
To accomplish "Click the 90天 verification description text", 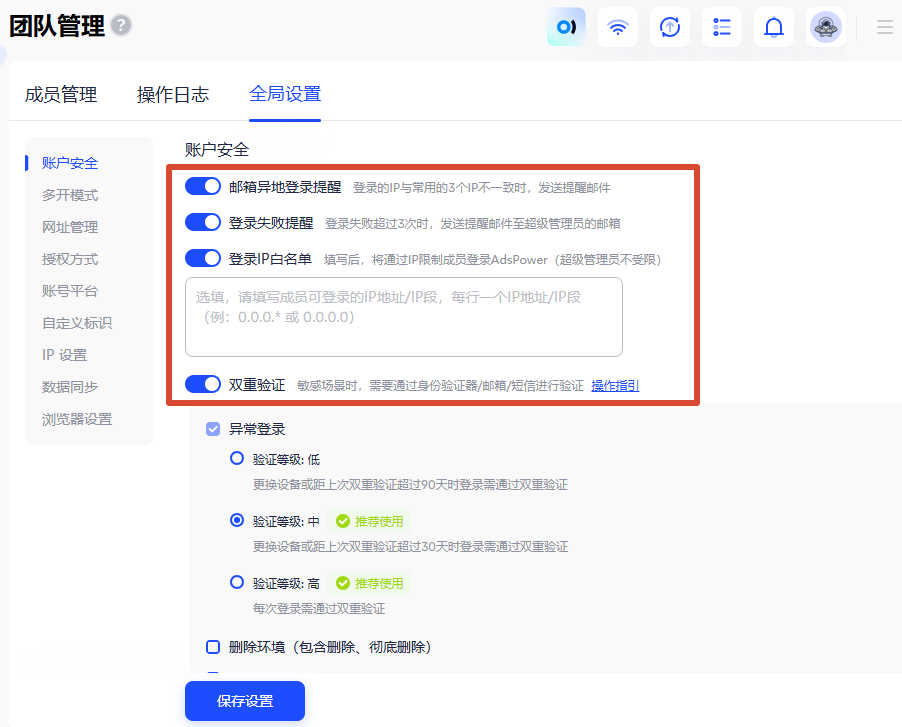I will click(x=410, y=485).
